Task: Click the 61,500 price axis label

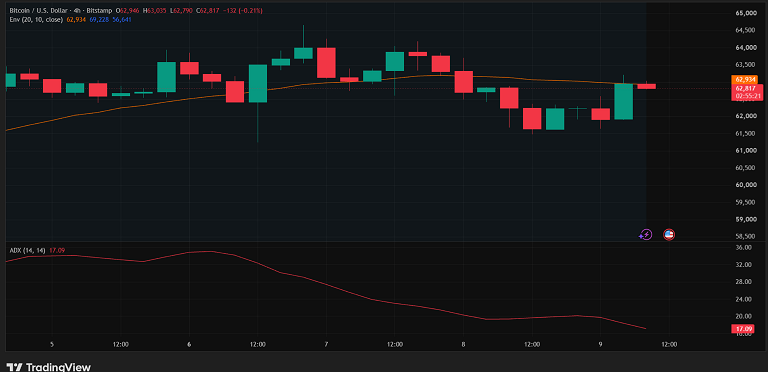Action: (x=745, y=133)
